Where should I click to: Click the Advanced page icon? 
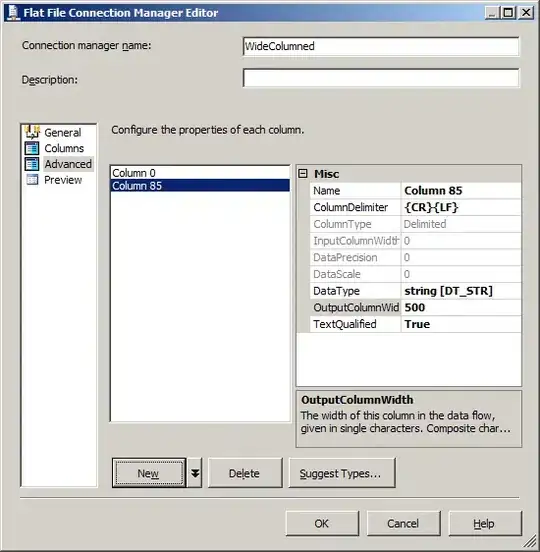32,164
